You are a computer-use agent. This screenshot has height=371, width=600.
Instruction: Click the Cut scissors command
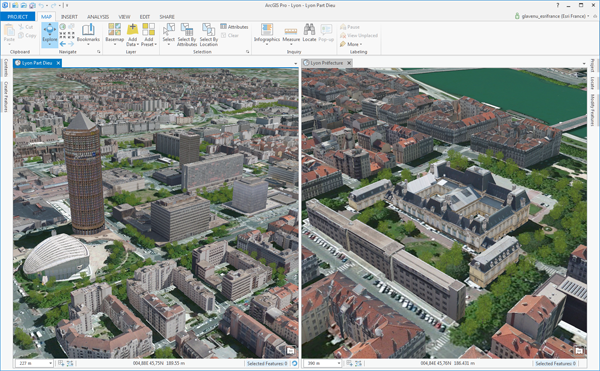(25, 27)
